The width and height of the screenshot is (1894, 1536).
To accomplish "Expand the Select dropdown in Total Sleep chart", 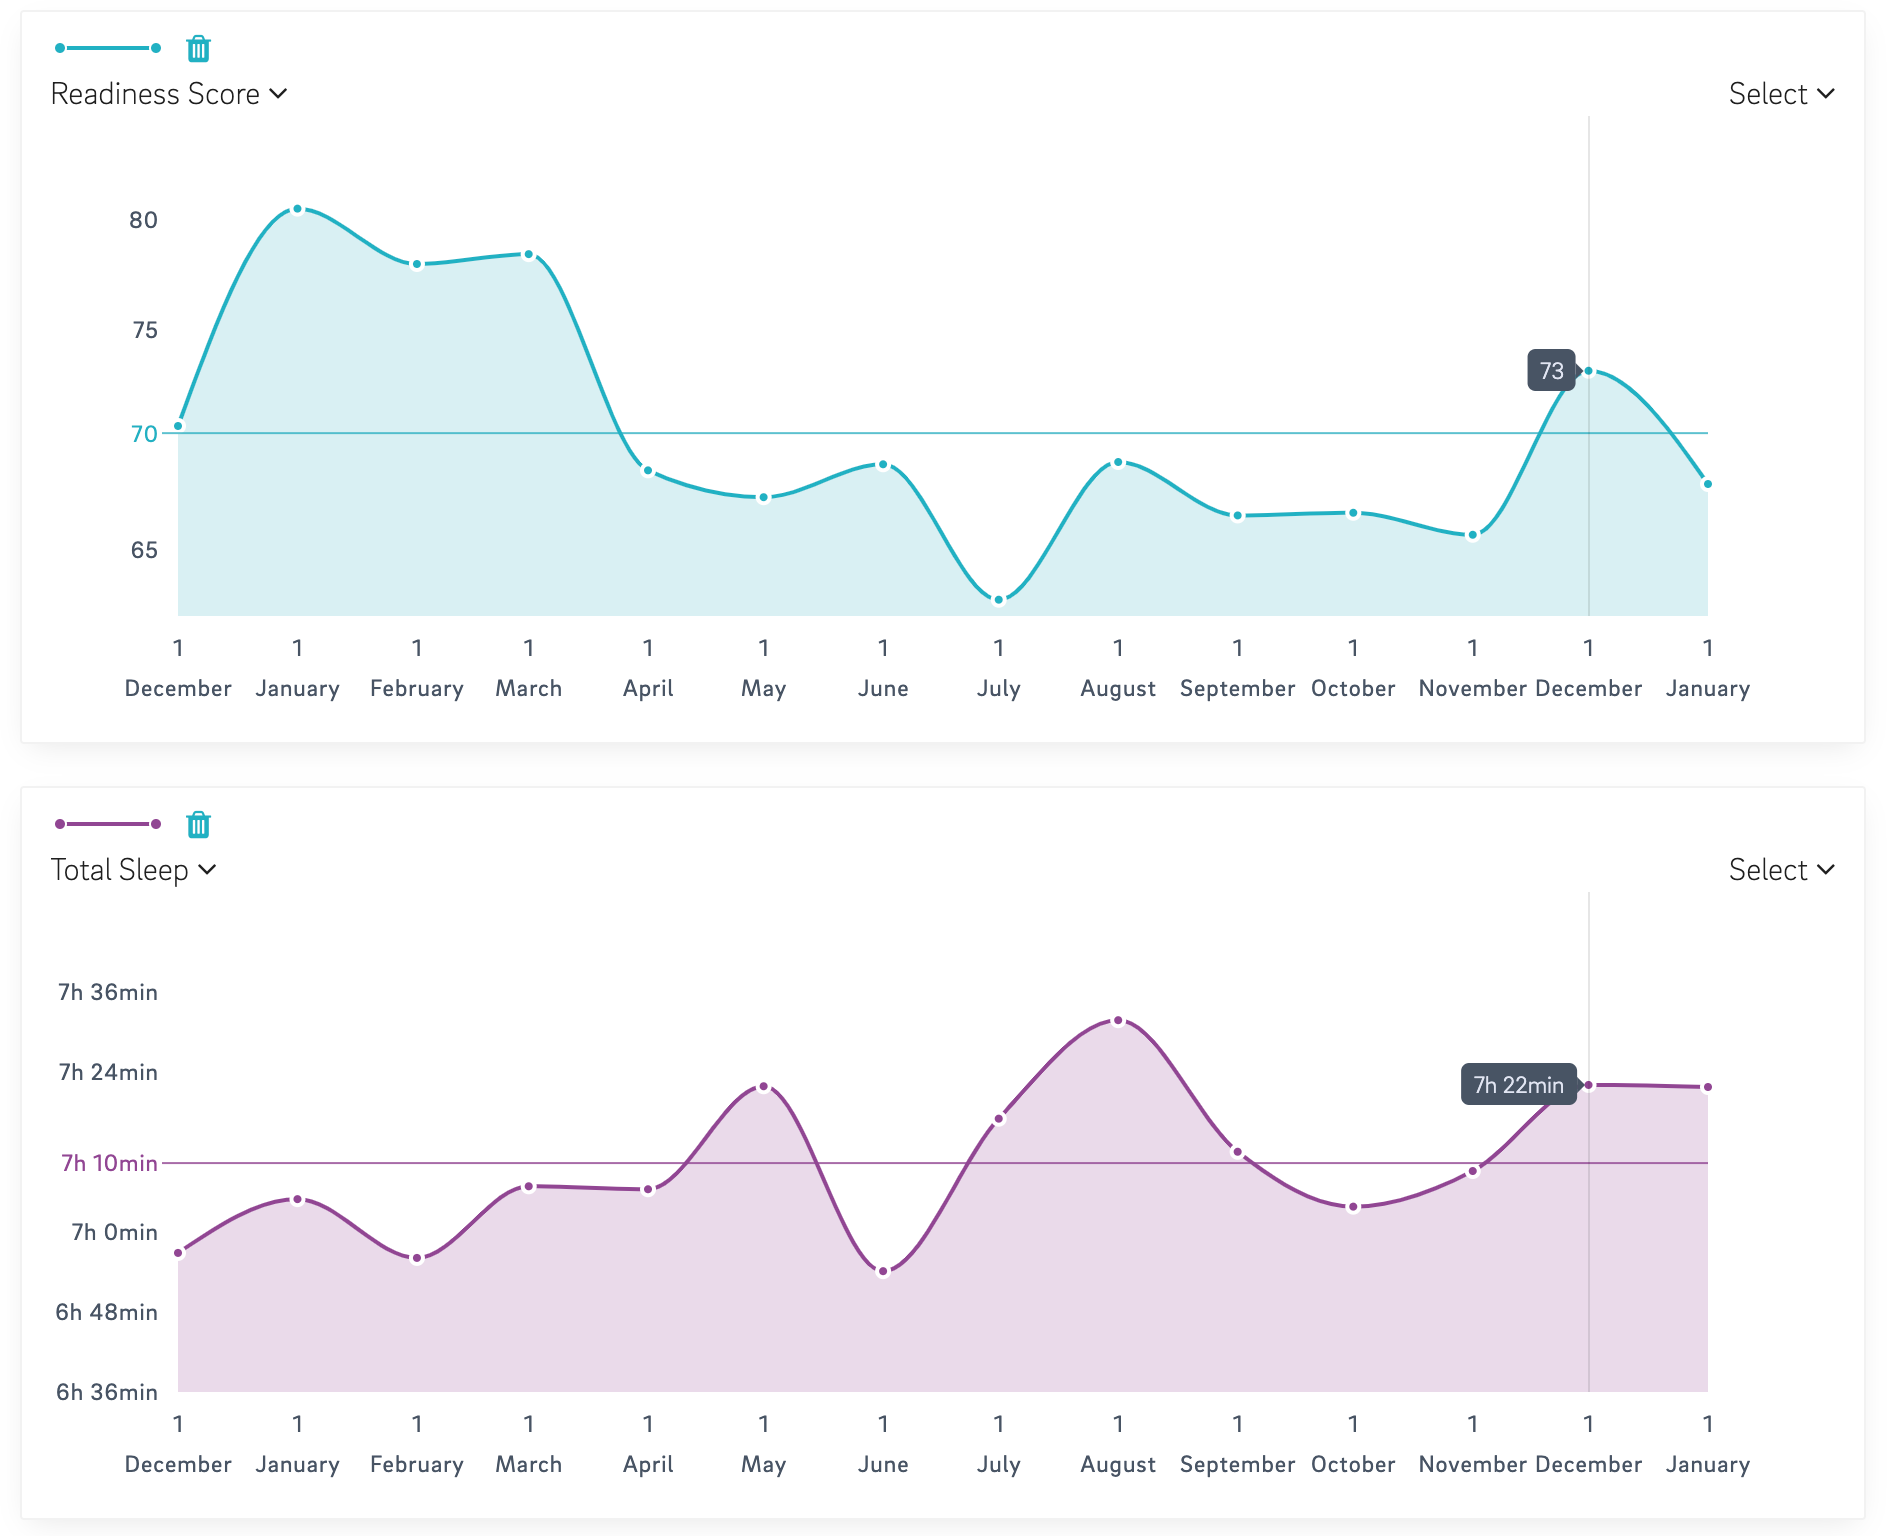I will [x=1782, y=870].
